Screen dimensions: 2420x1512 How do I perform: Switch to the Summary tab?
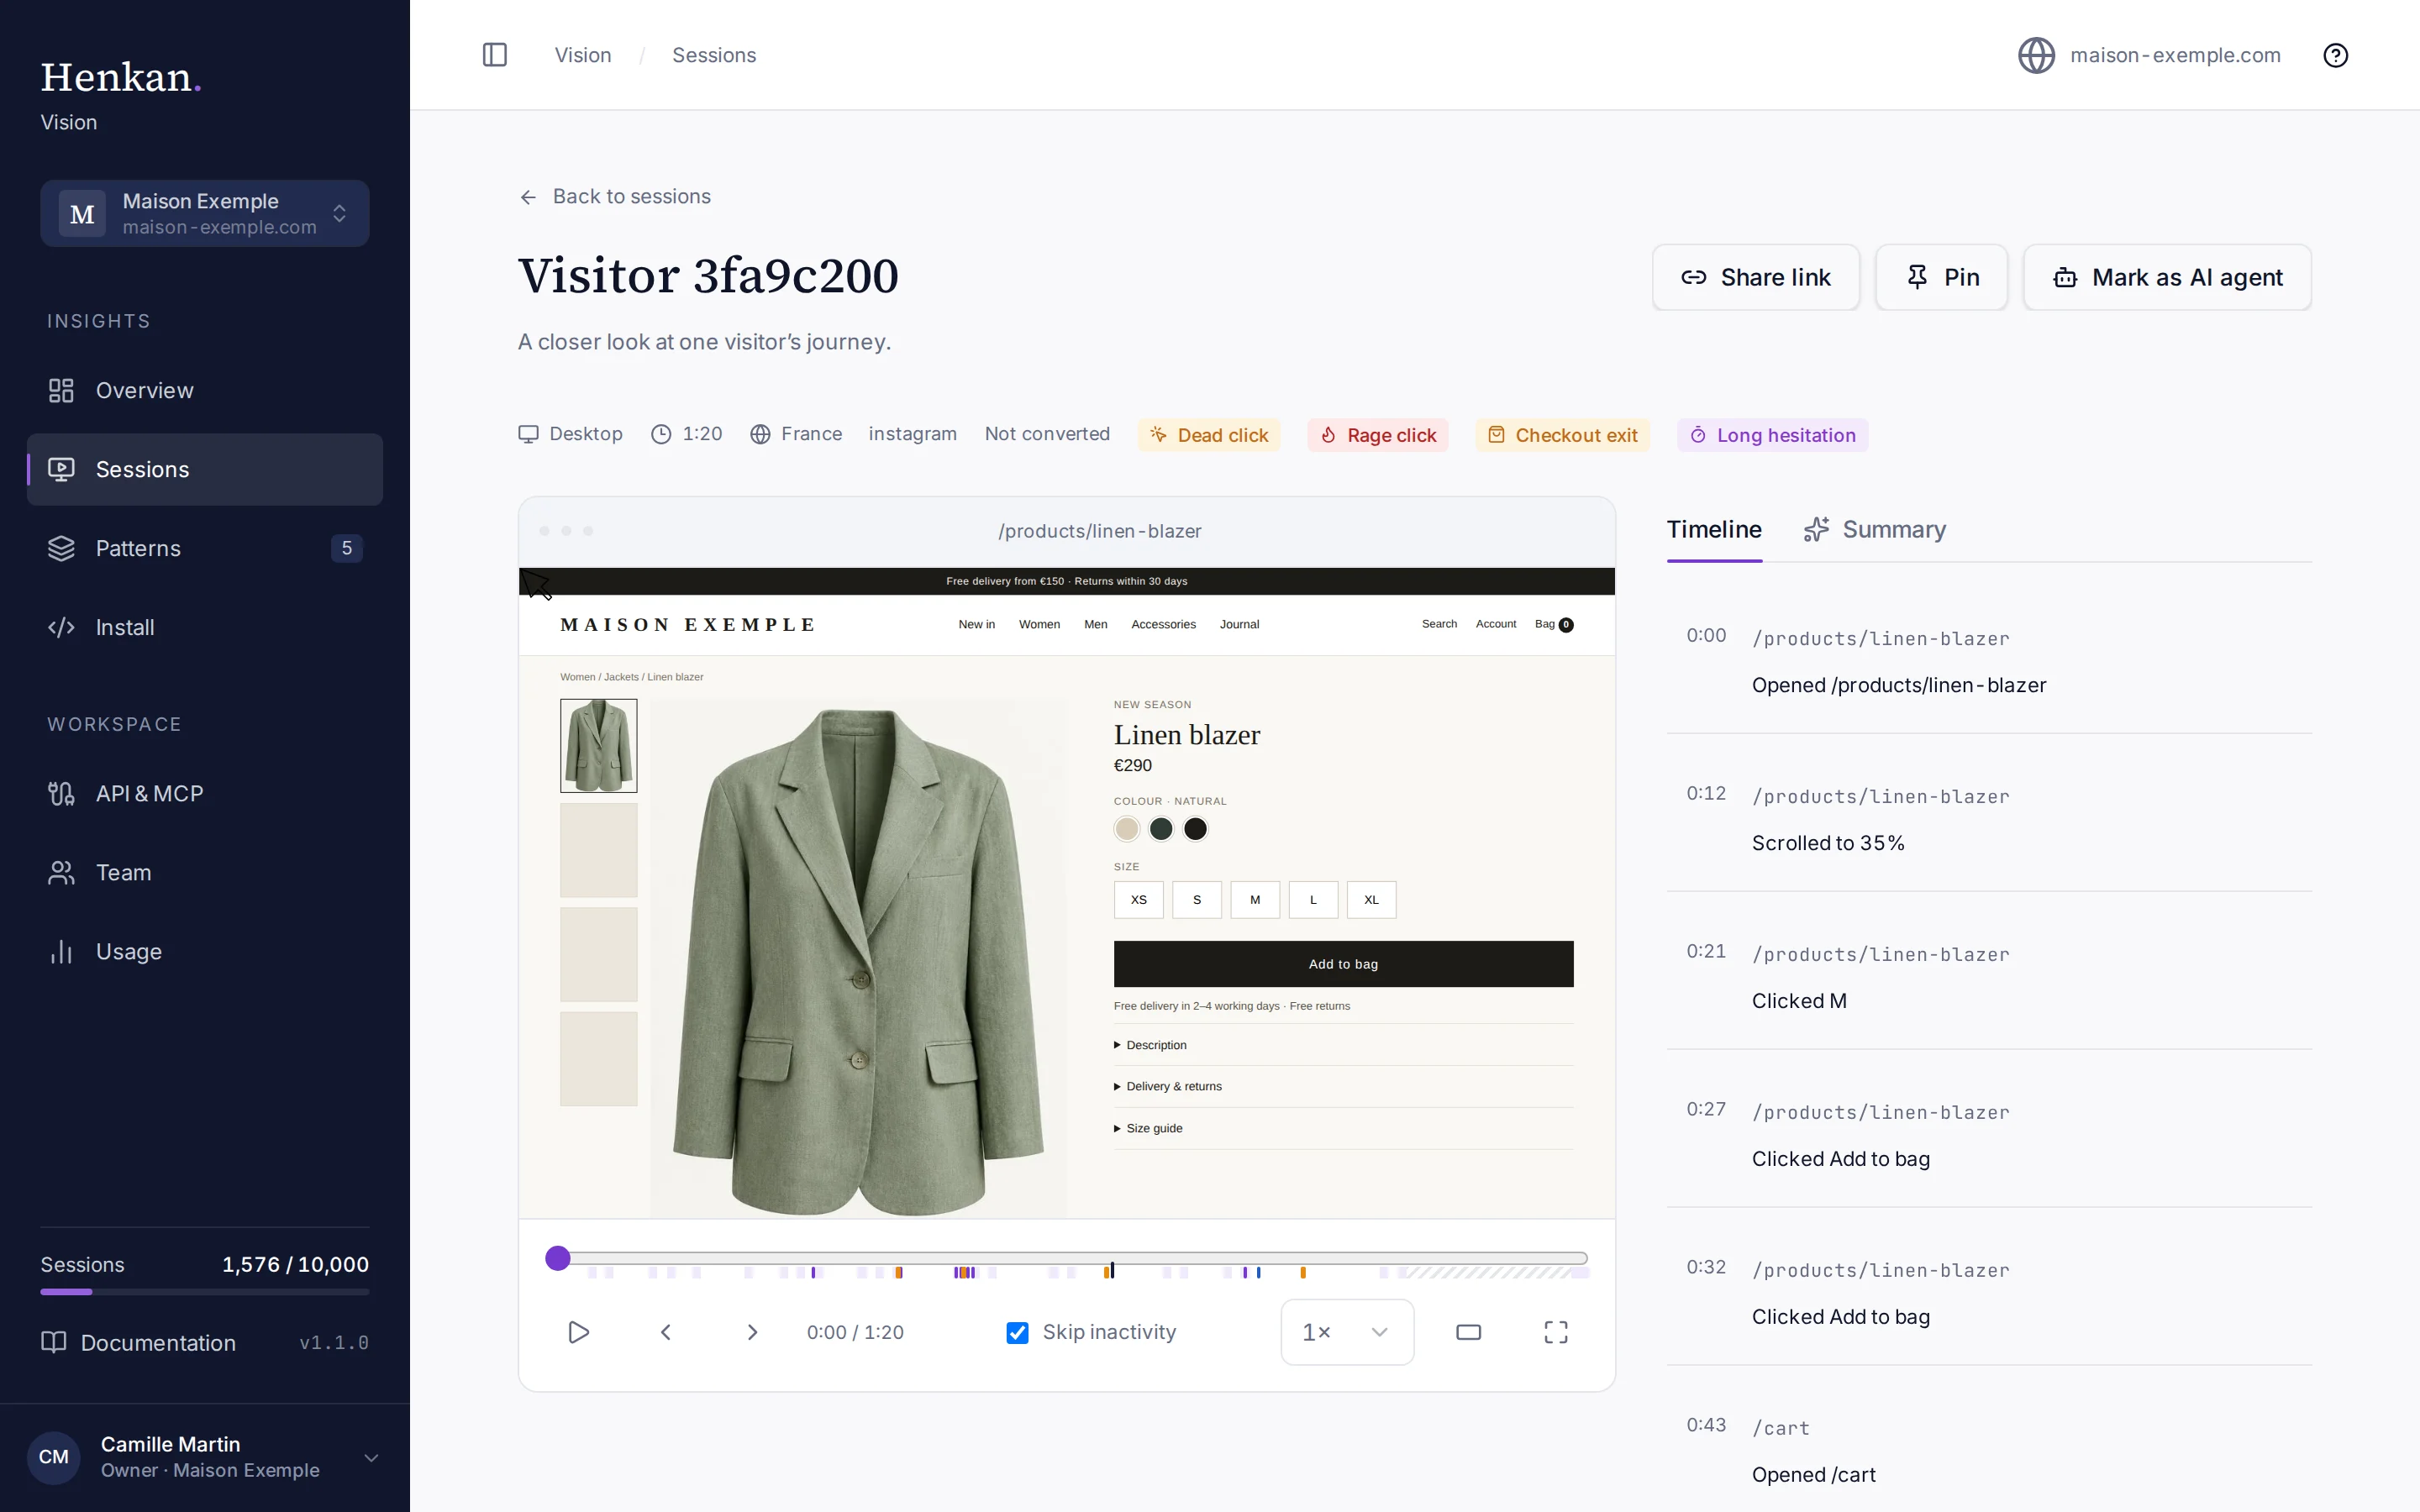pos(1875,529)
